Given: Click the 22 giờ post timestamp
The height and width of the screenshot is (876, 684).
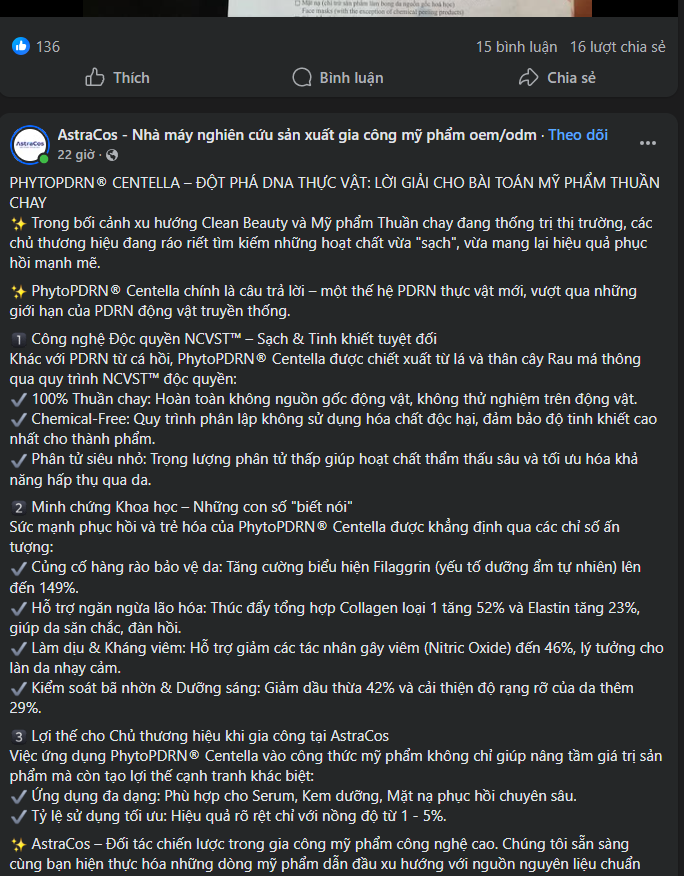Looking at the screenshot, I should click(x=76, y=155).
